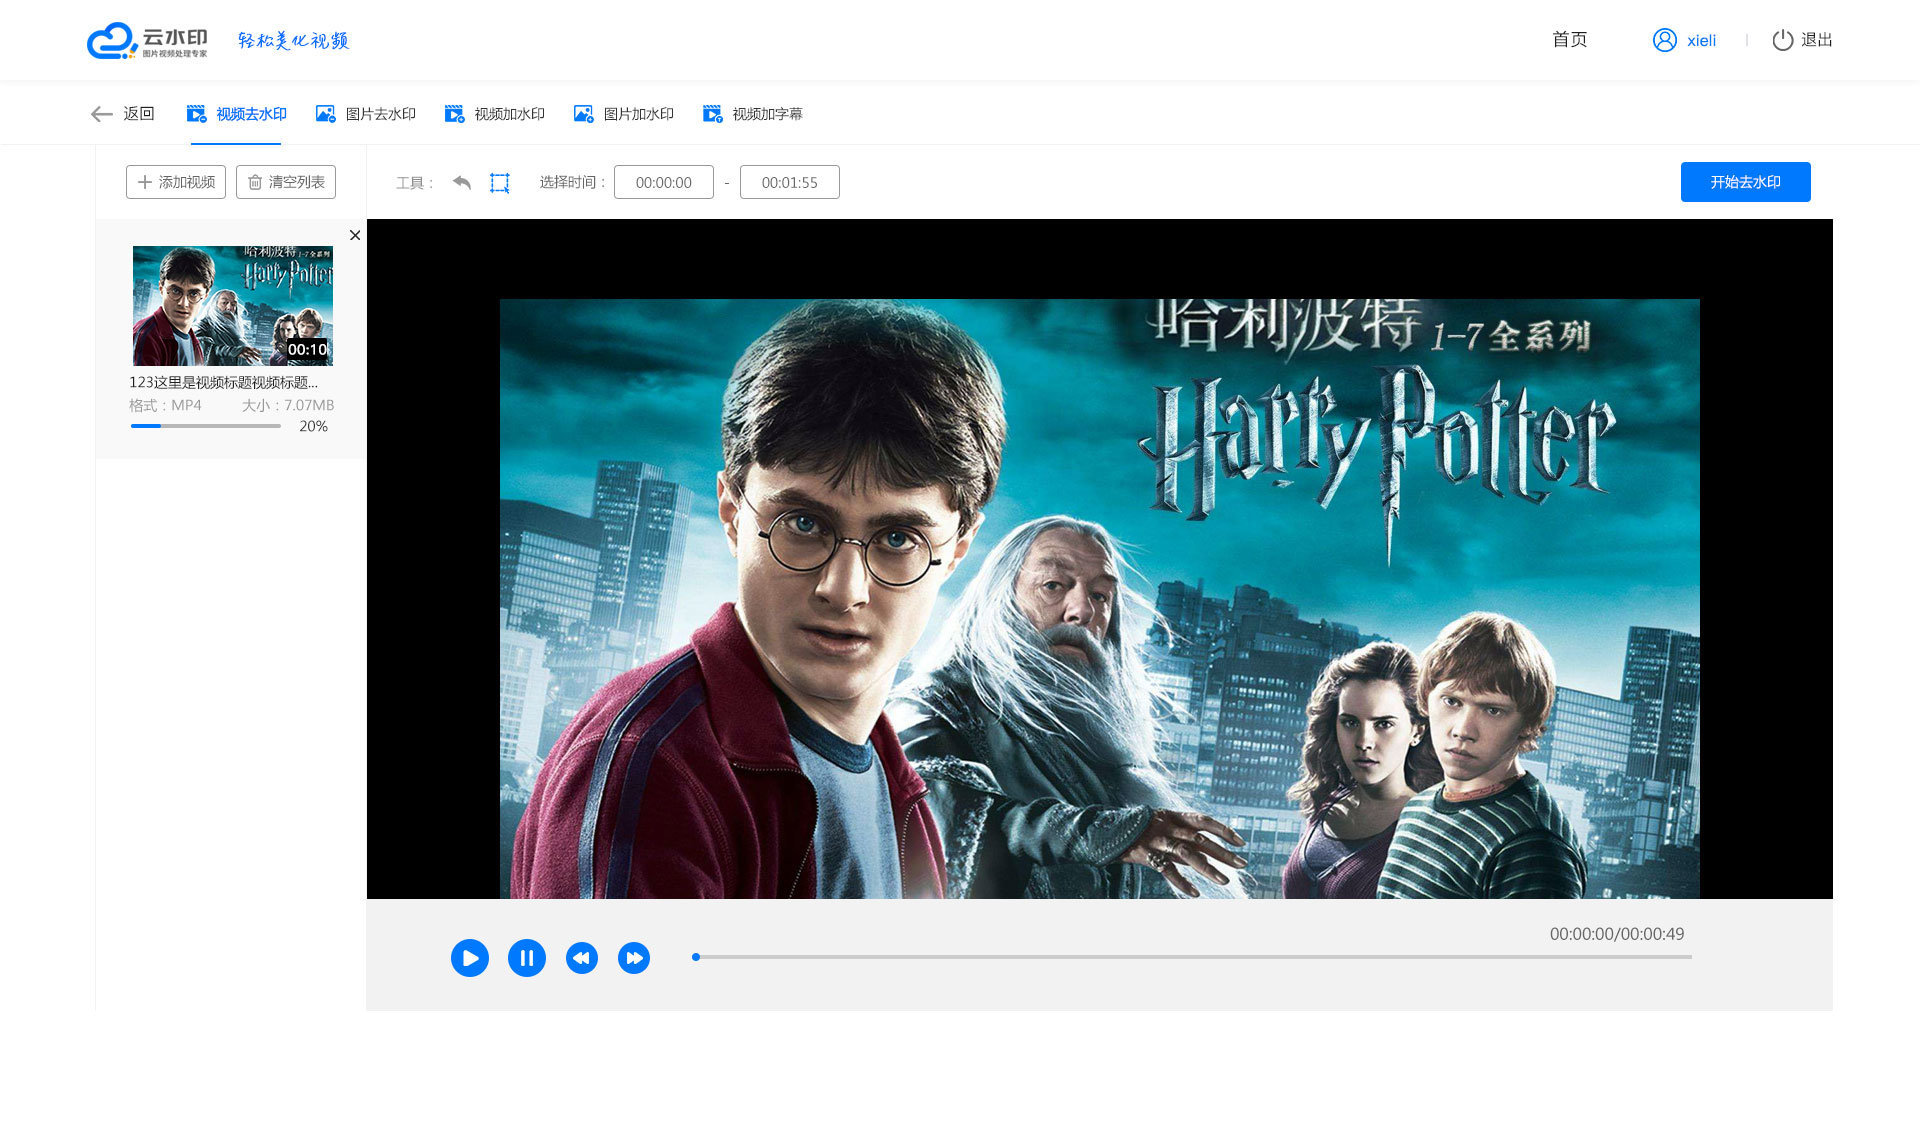The width and height of the screenshot is (1920, 1121).
Task: Log out via the 退出 text
Action: (x=1816, y=40)
